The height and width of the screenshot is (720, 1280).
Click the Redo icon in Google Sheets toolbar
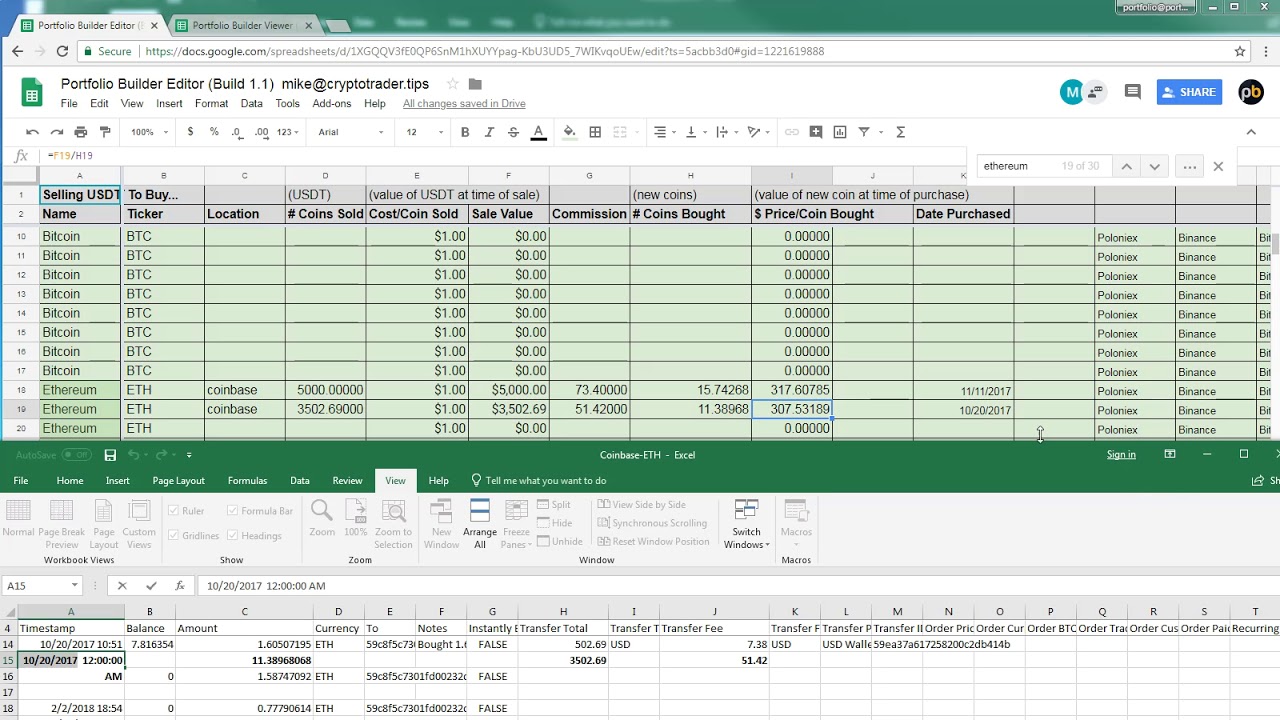(57, 132)
